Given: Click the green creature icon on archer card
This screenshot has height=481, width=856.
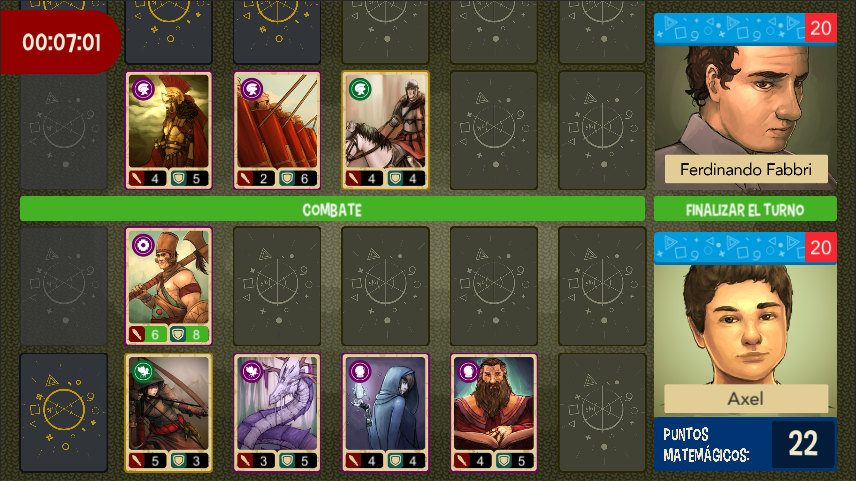Looking at the screenshot, I should pyautogui.click(x=144, y=372).
